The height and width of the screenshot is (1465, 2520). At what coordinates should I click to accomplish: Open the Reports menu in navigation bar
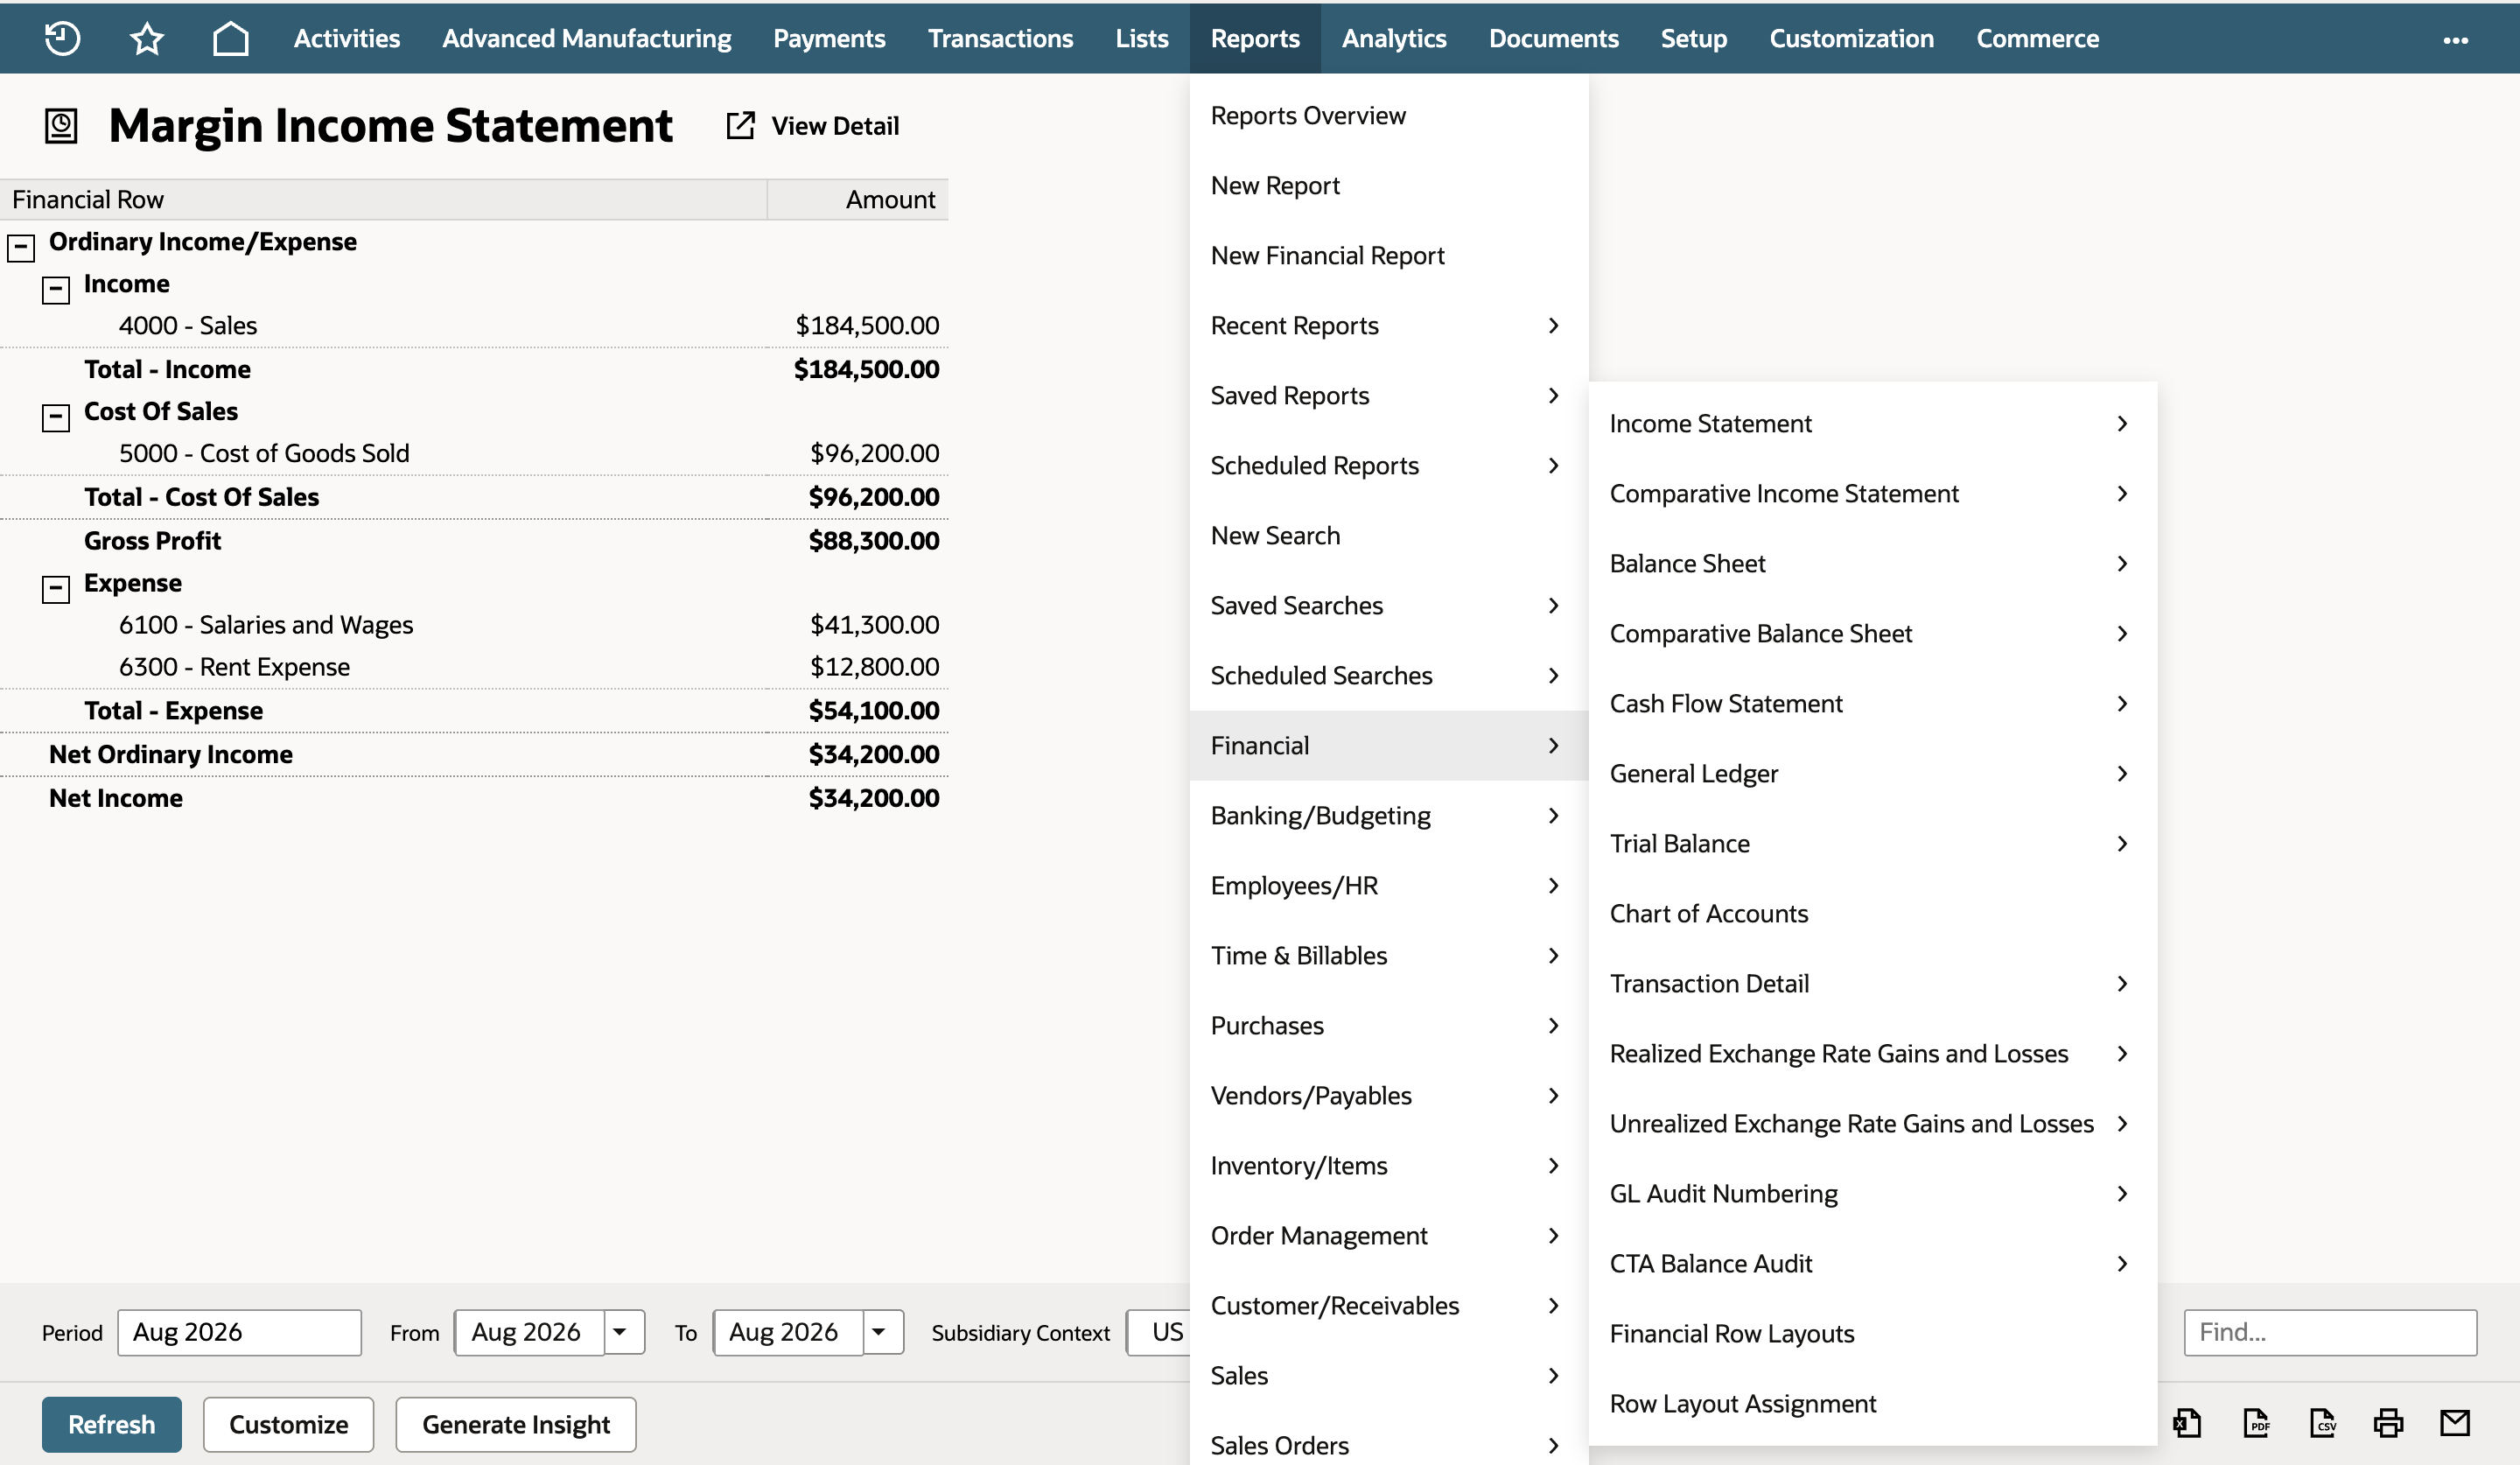(1255, 38)
